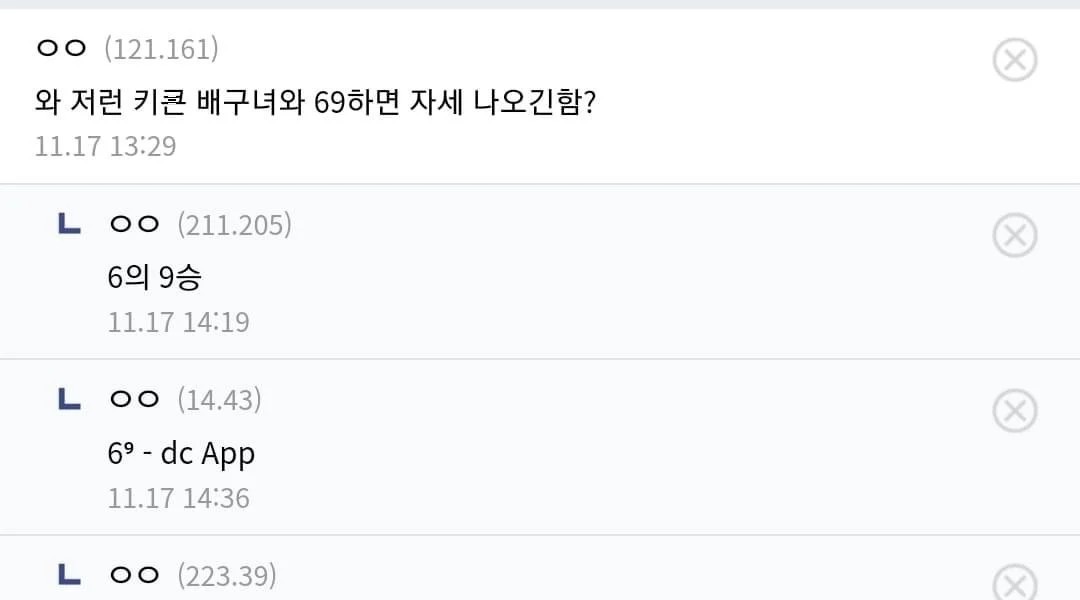Select the reply text "6의 9승"
The image size is (1080, 600).
click(154, 277)
